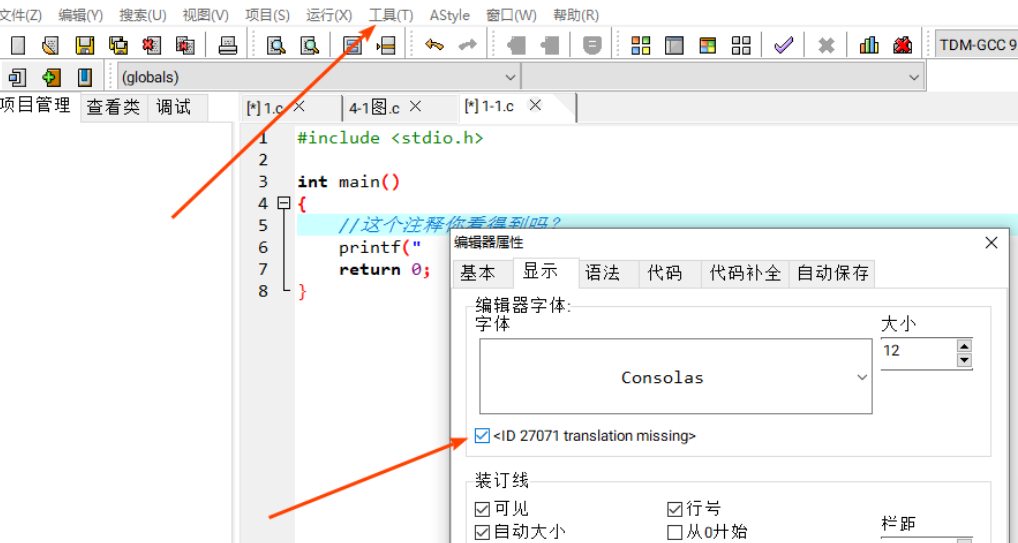Close the 4-1图.c file tab
The image size is (1018, 543).
(416, 106)
